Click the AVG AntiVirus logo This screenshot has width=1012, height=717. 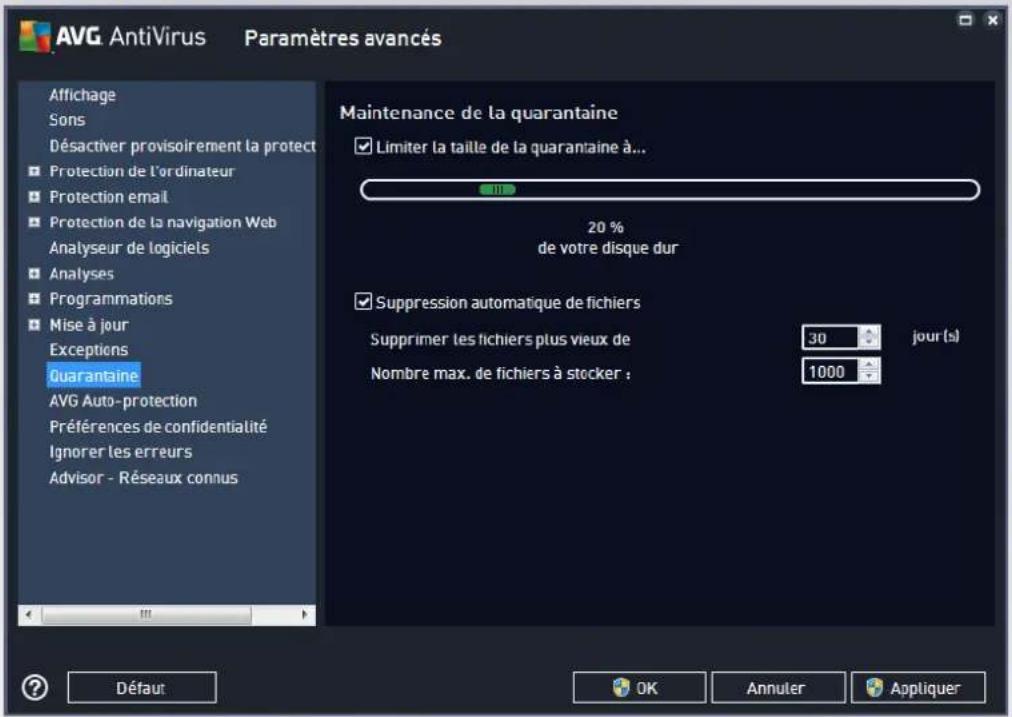112,36
